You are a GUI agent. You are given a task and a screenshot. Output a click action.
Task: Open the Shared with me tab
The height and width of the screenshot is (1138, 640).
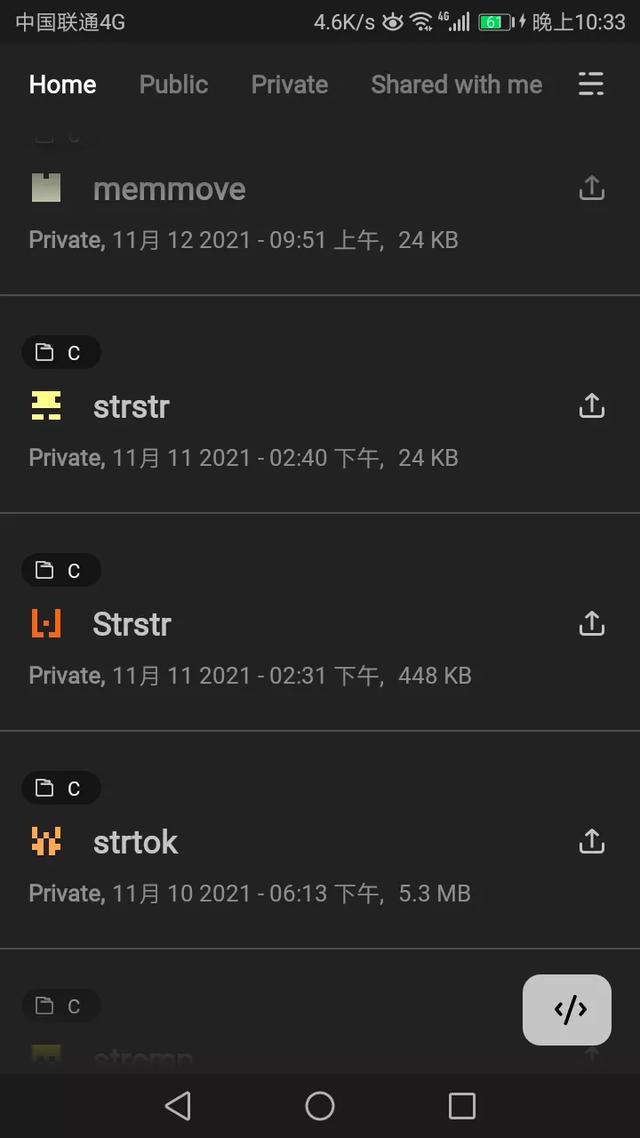pos(456,84)
